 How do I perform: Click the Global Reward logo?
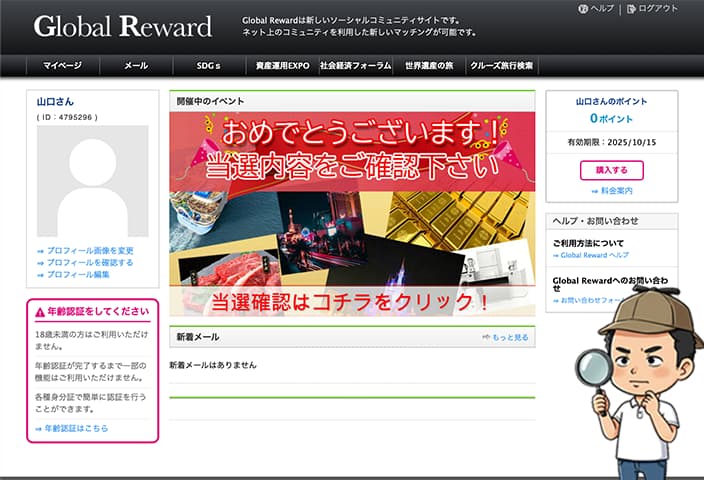tap(123, 27)
